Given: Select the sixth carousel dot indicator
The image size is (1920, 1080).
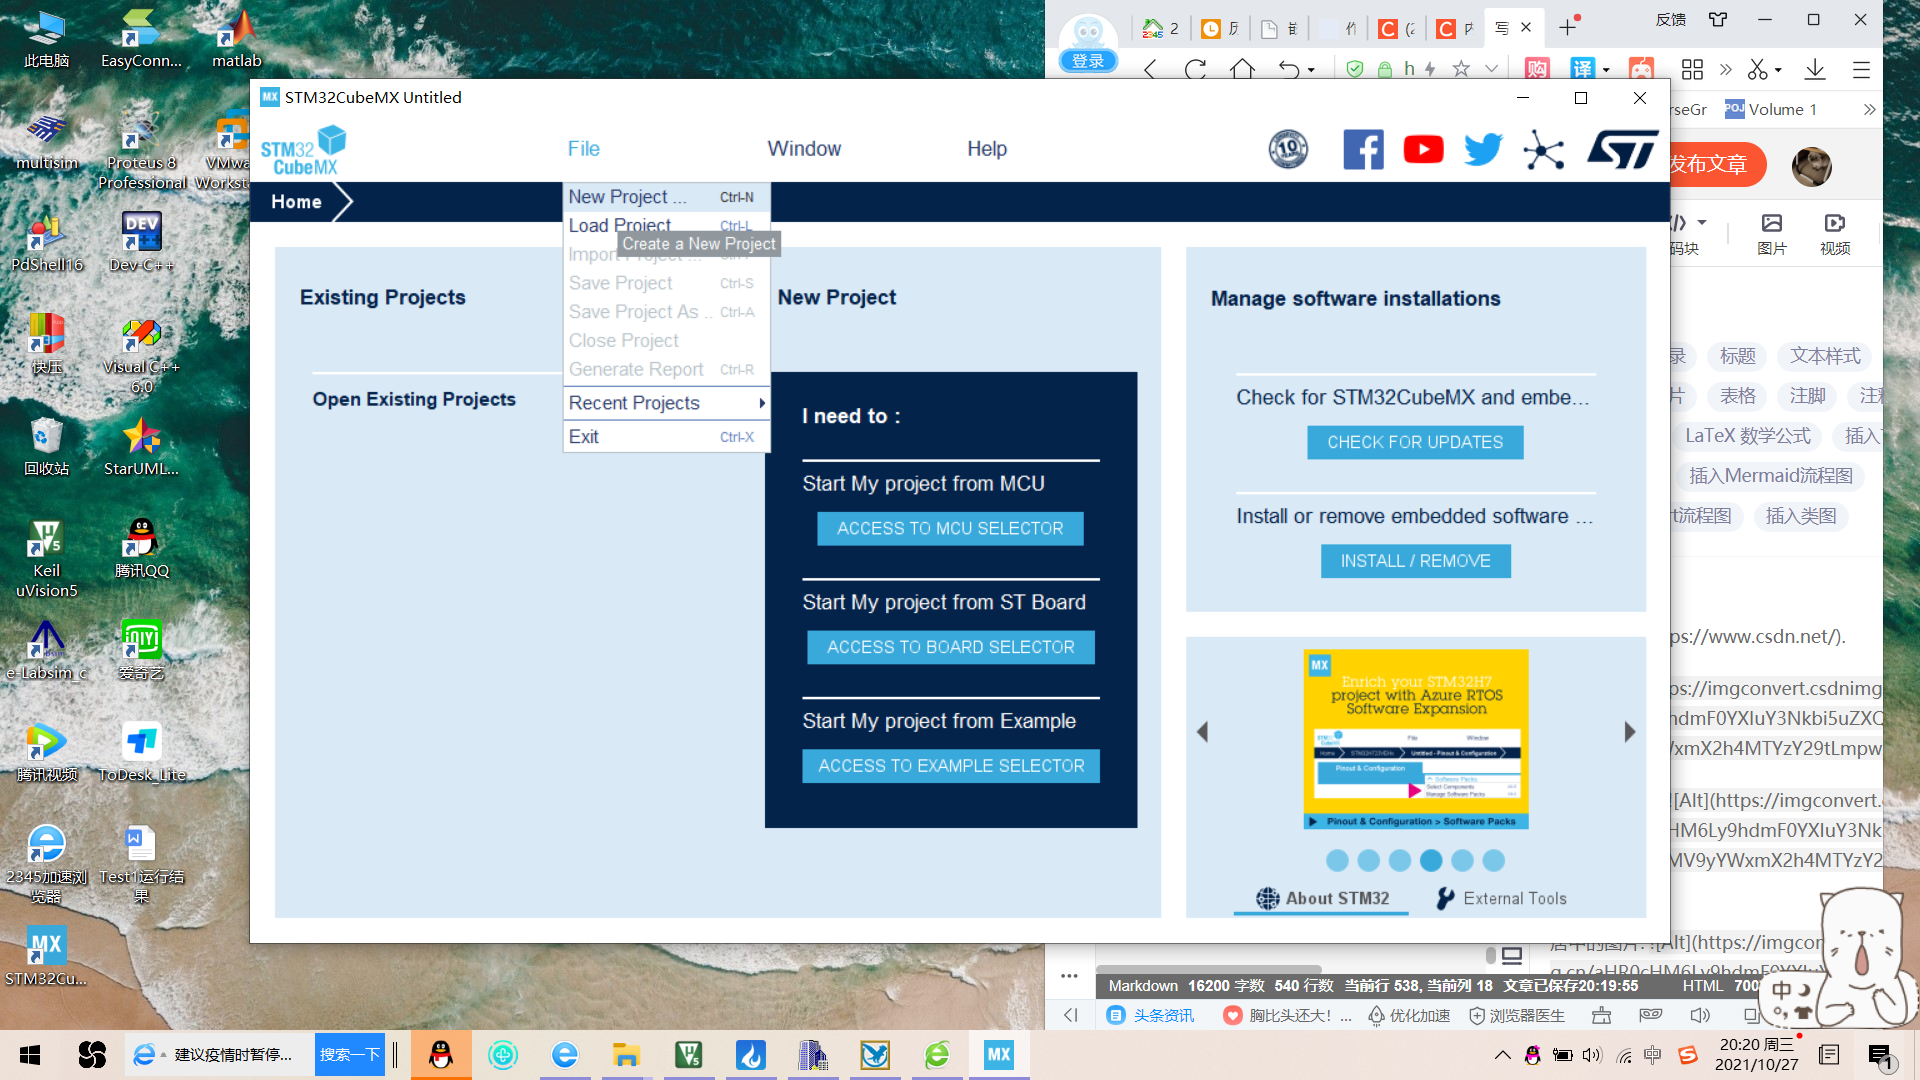Looking at the screenshot, I should tap(1494, 860).
